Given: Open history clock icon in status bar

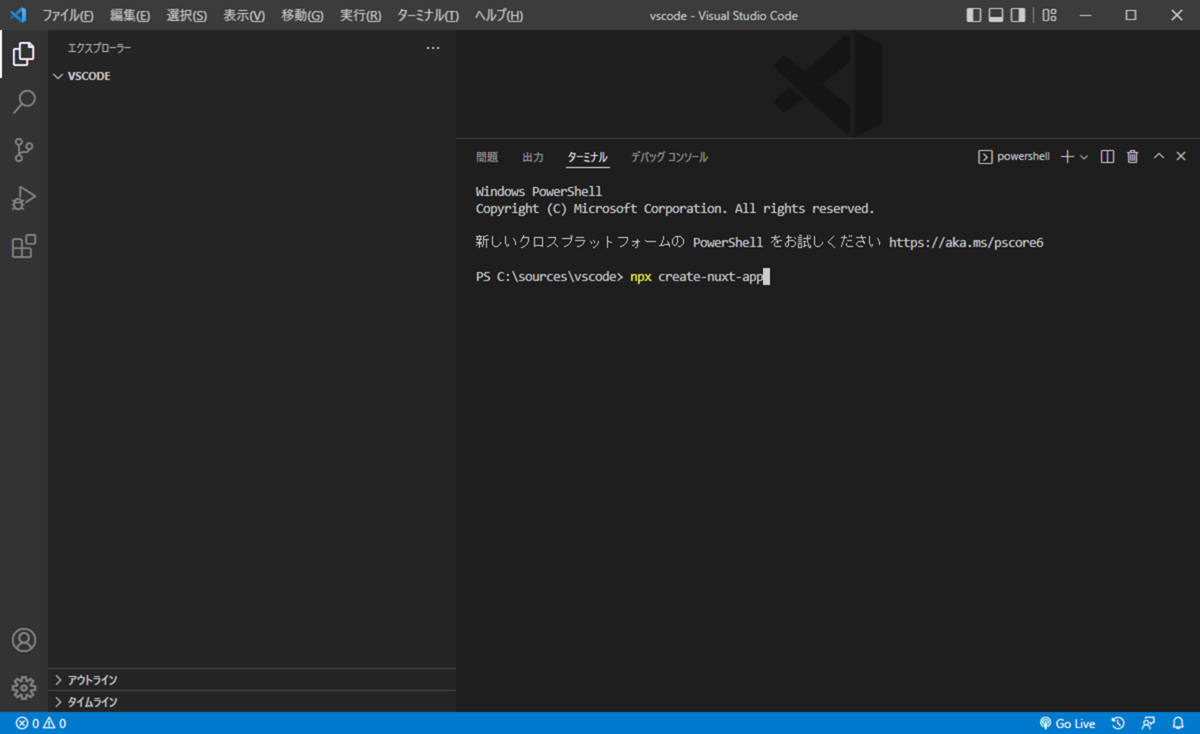Looking at the screenshot, I should tap(1118, 723).
